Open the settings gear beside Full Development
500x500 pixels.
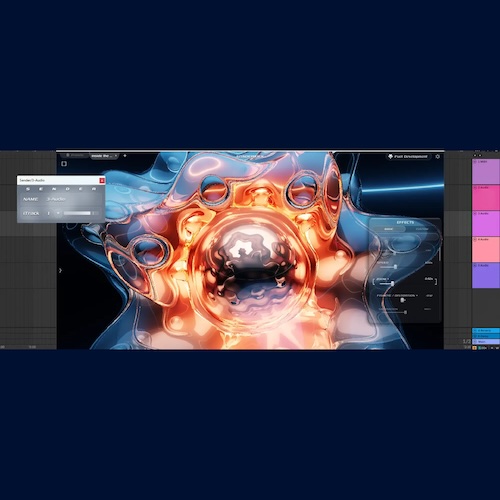pos(438,156)
